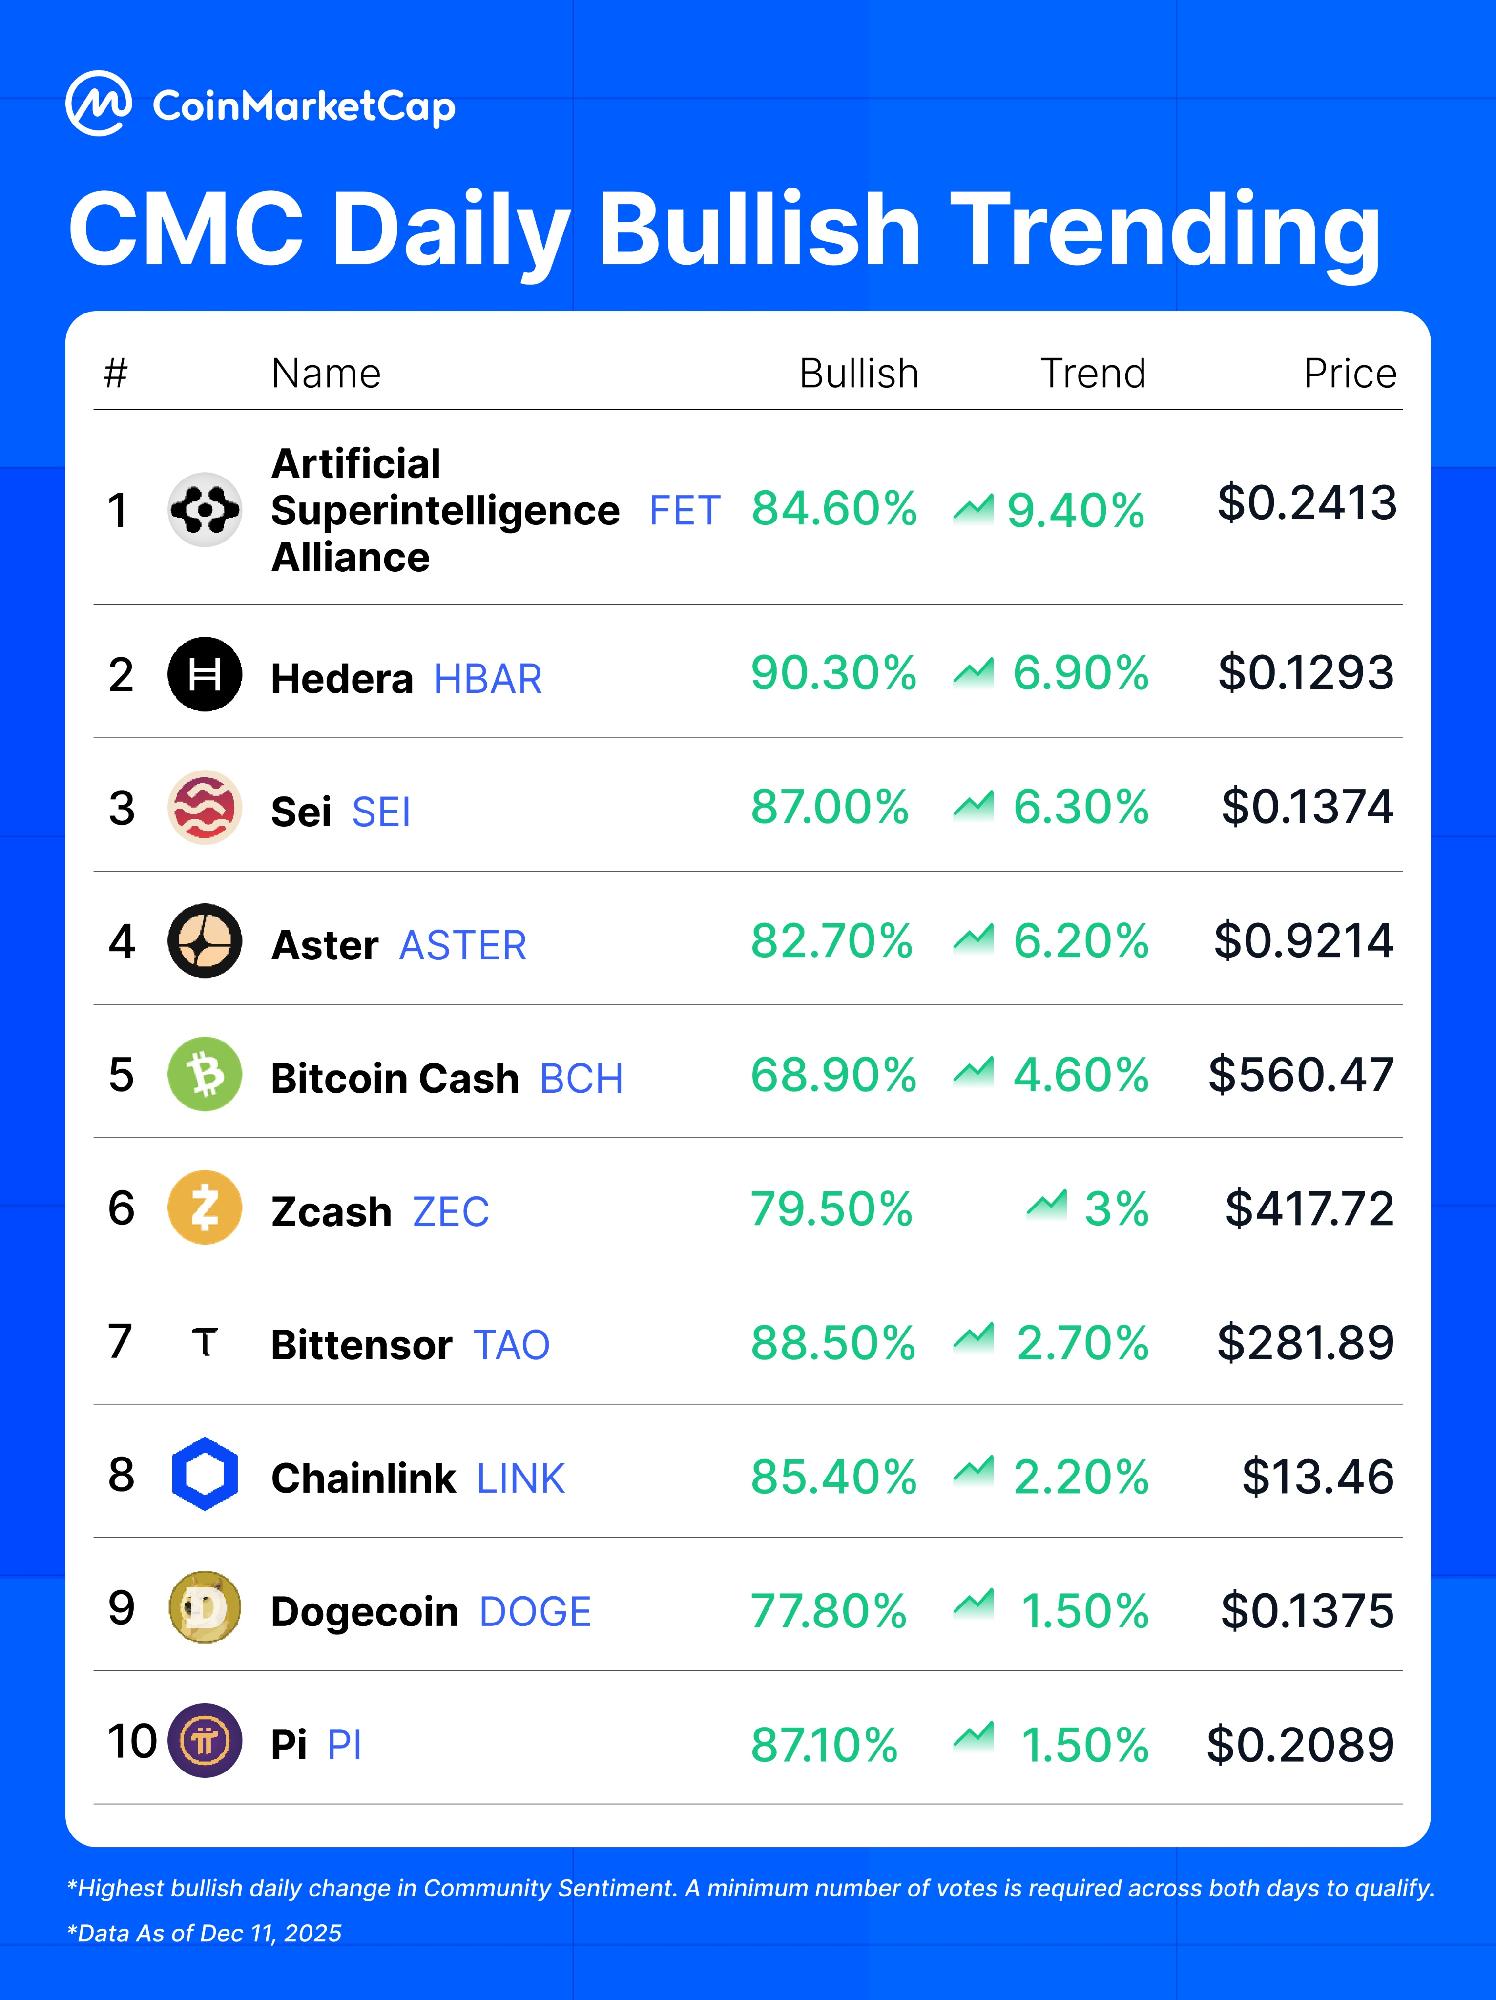Click the FET ticker symbol

[684, 511]
